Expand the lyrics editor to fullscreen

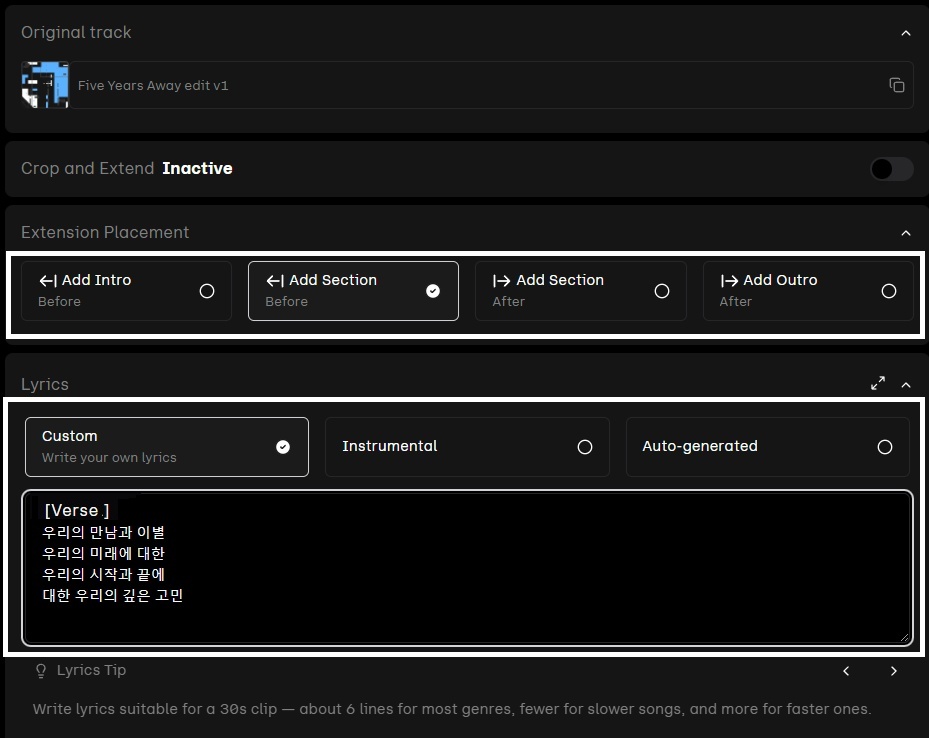(878, 383)
